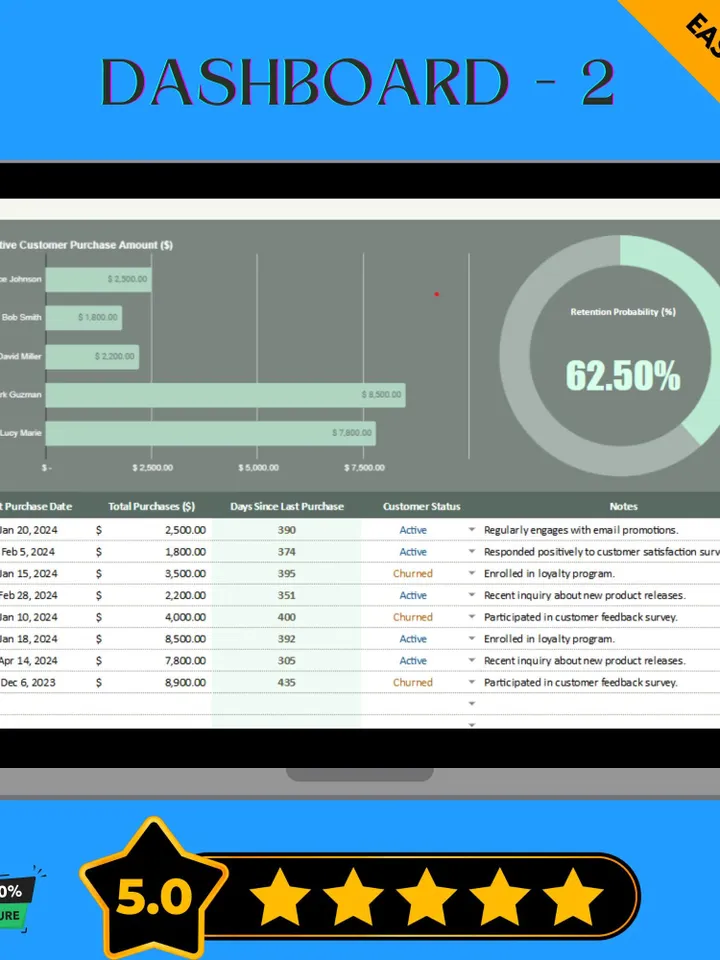Click the David Miller chart label
The image size is (720, 960).
21,356
